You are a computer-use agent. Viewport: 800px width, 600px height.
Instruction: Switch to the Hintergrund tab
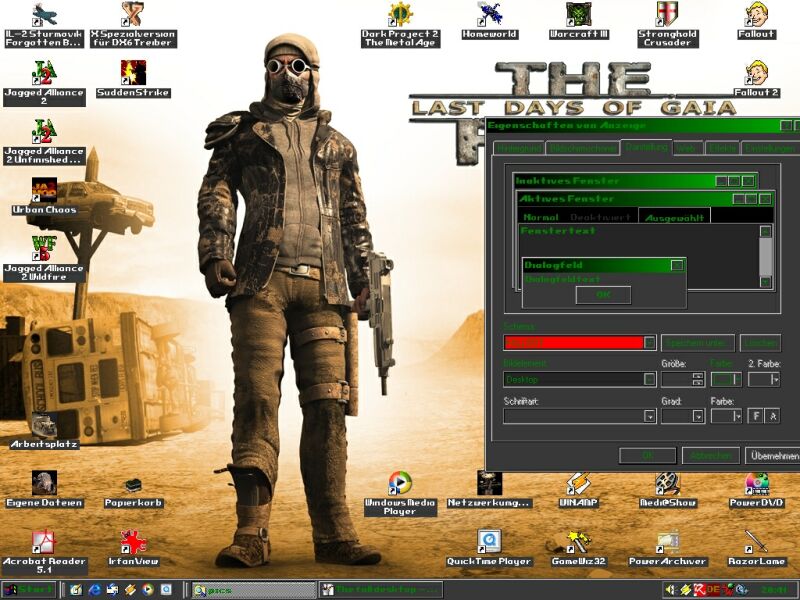click(x=518, y=148)
